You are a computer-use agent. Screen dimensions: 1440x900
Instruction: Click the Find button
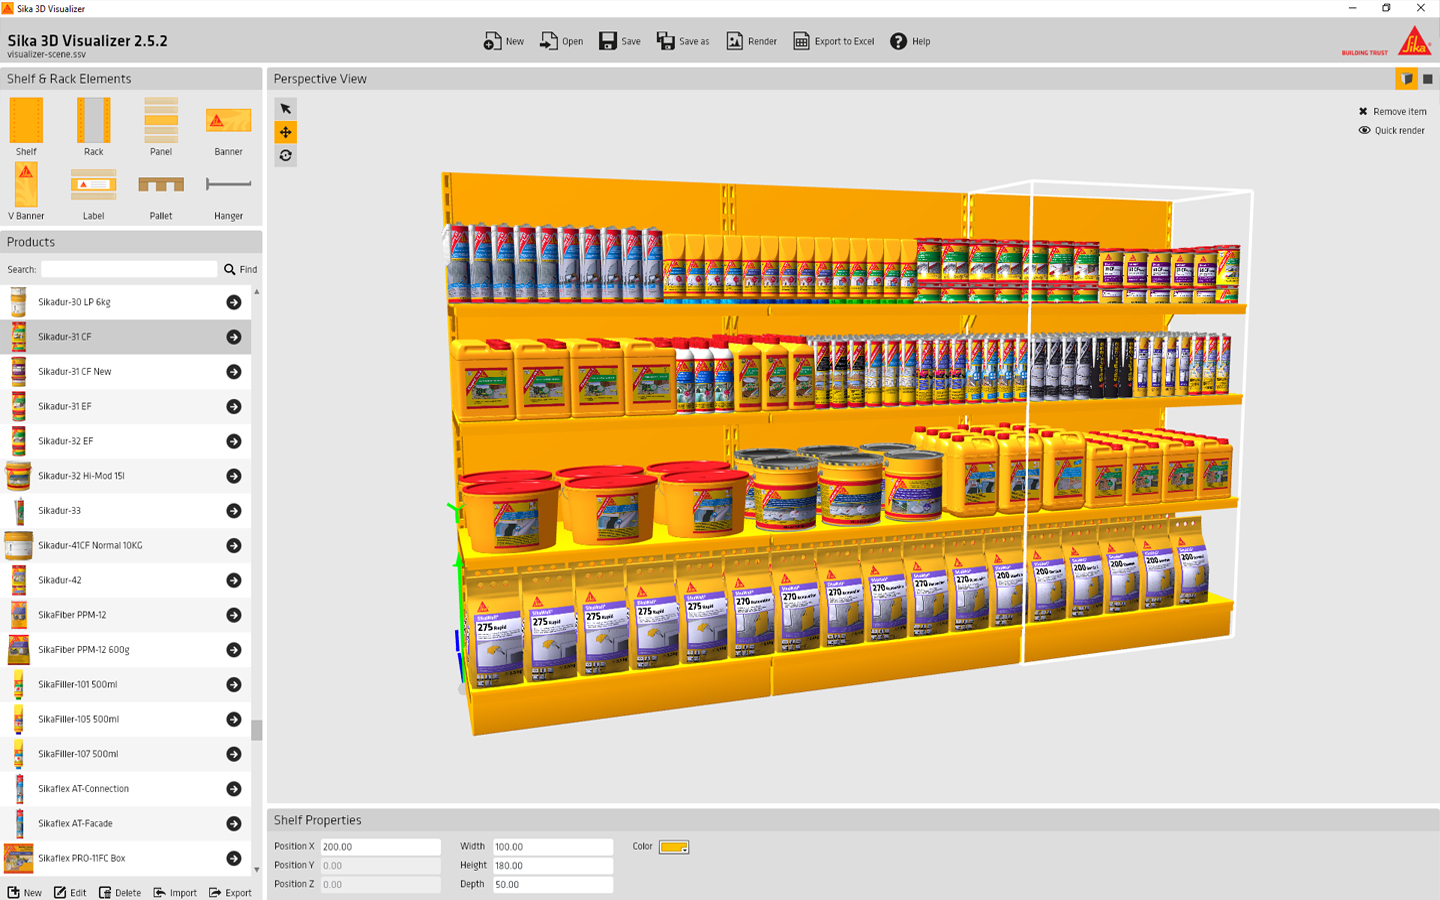(241, 269)
